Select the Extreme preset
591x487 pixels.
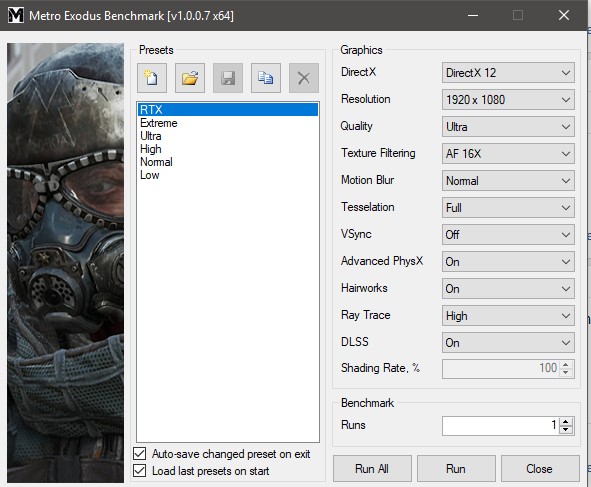coord(228,123)
